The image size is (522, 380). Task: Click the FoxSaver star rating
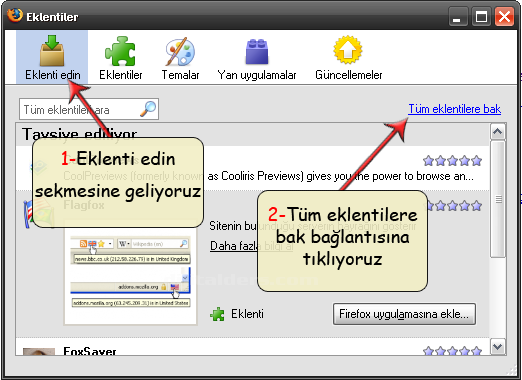tap(452, 351)
